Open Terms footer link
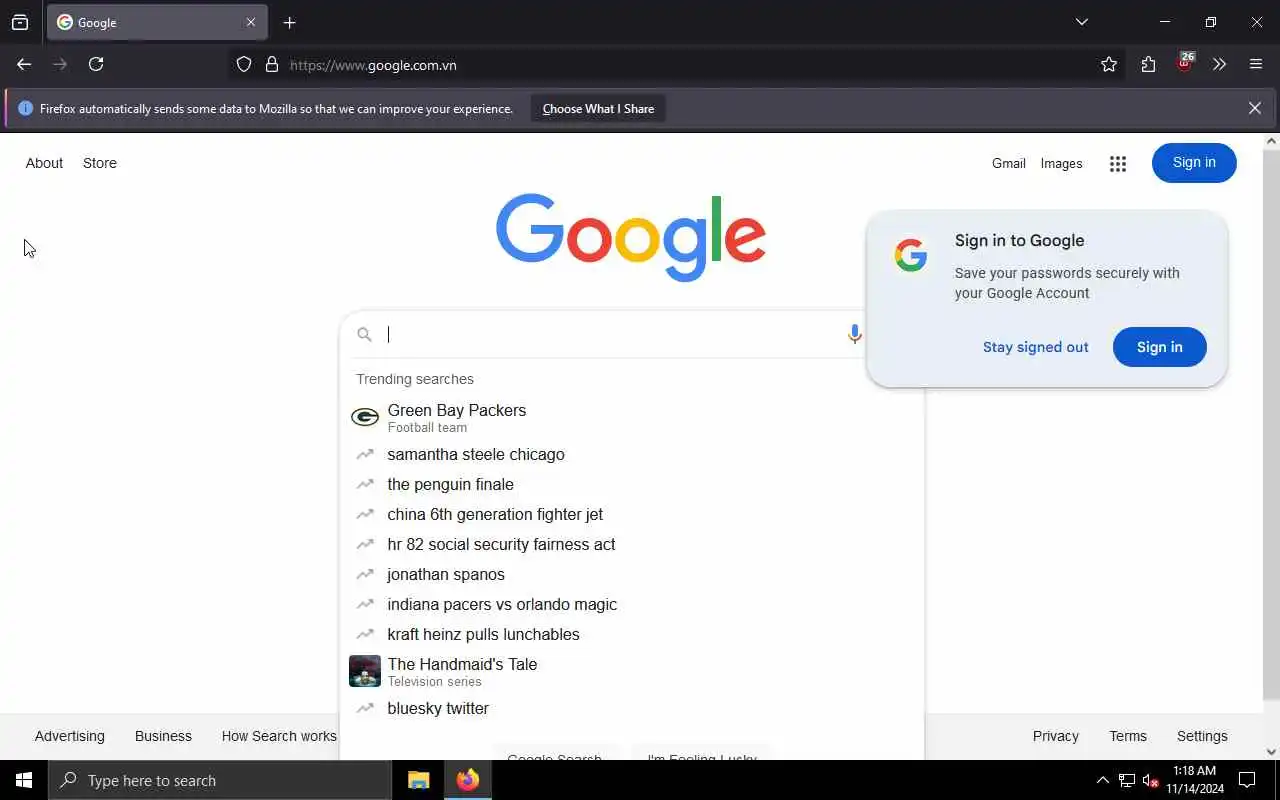 [x=1128, y=736]
